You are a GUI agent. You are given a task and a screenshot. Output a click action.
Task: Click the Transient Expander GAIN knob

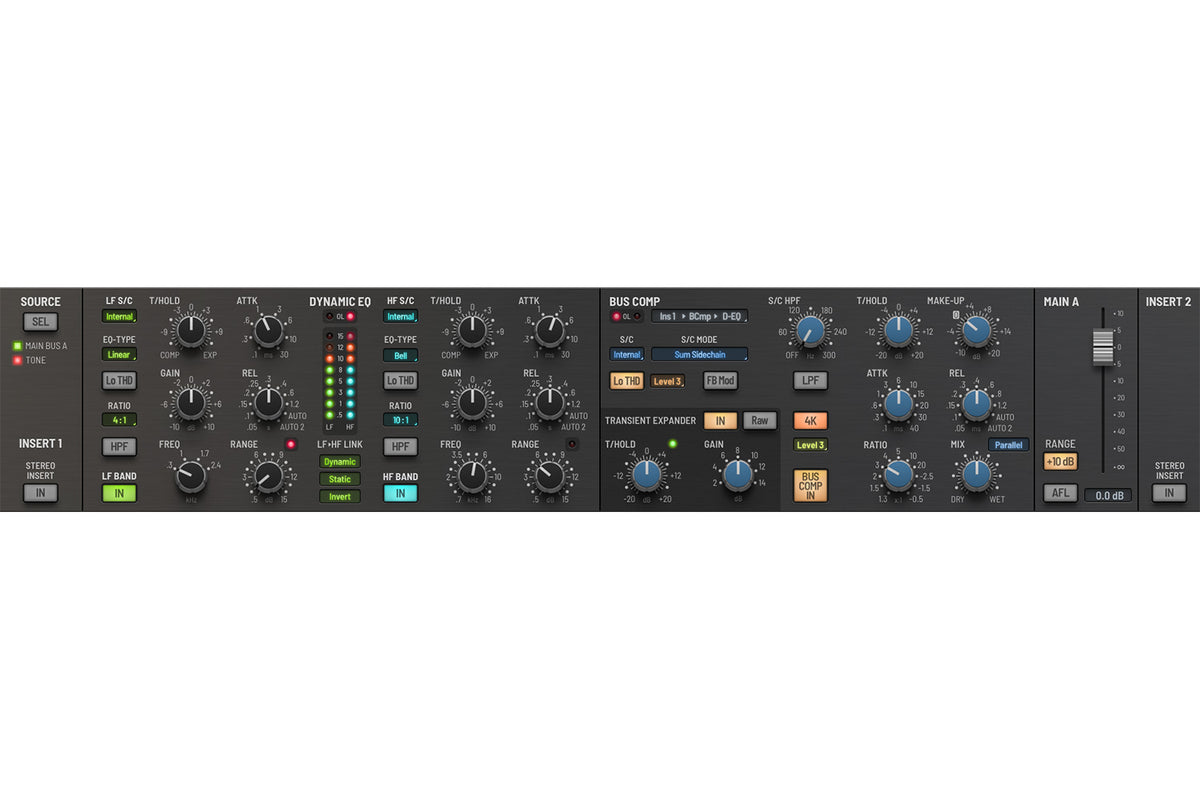pos(738,475)
